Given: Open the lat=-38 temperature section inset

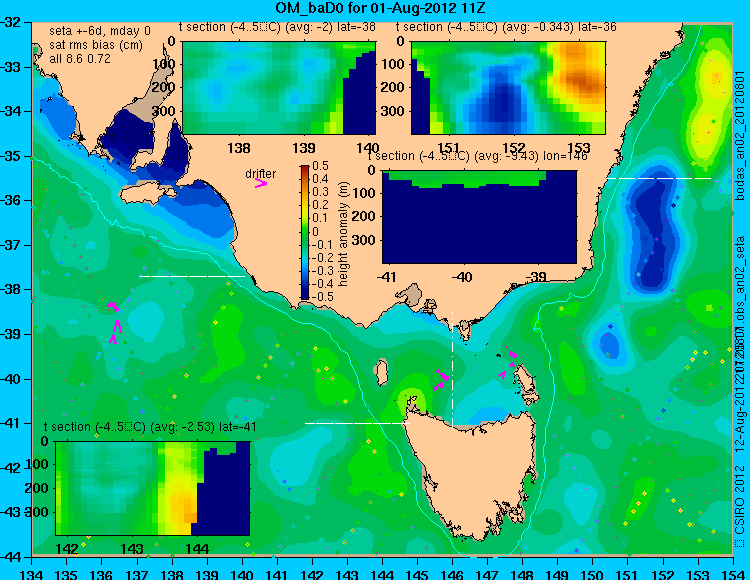Looking at the screenshot, I should (x=279, y=88).
